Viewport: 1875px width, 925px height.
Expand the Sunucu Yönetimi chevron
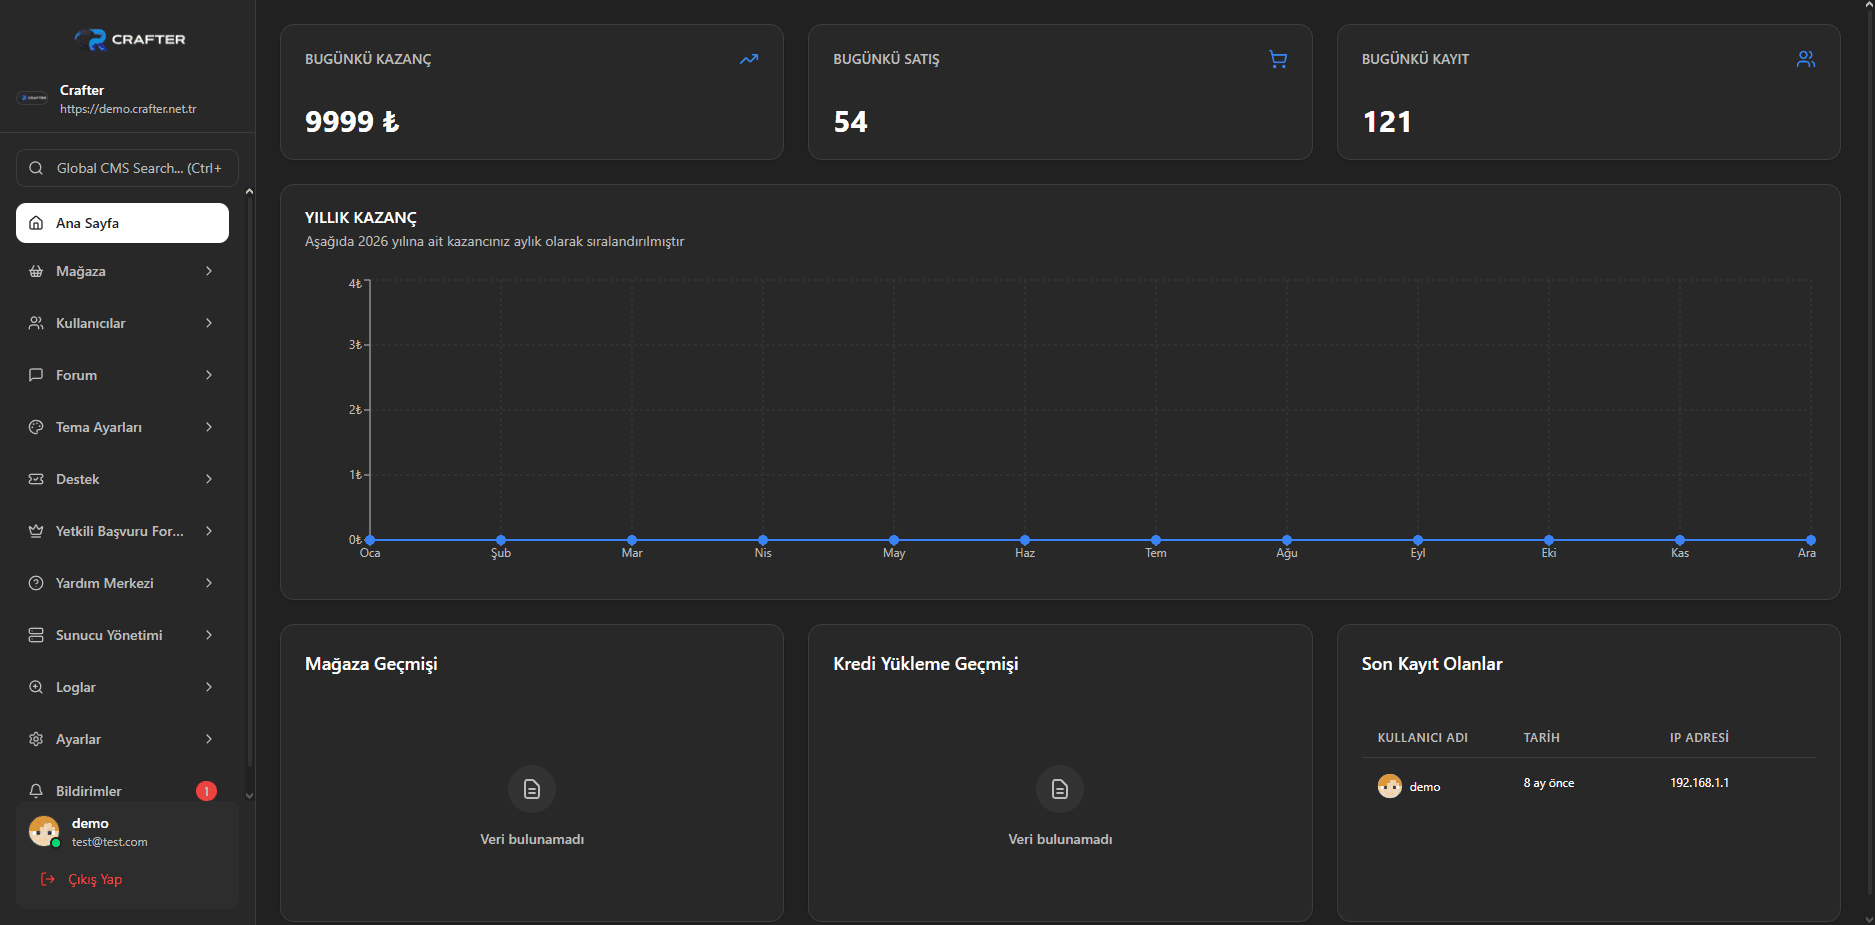point(208,635)
